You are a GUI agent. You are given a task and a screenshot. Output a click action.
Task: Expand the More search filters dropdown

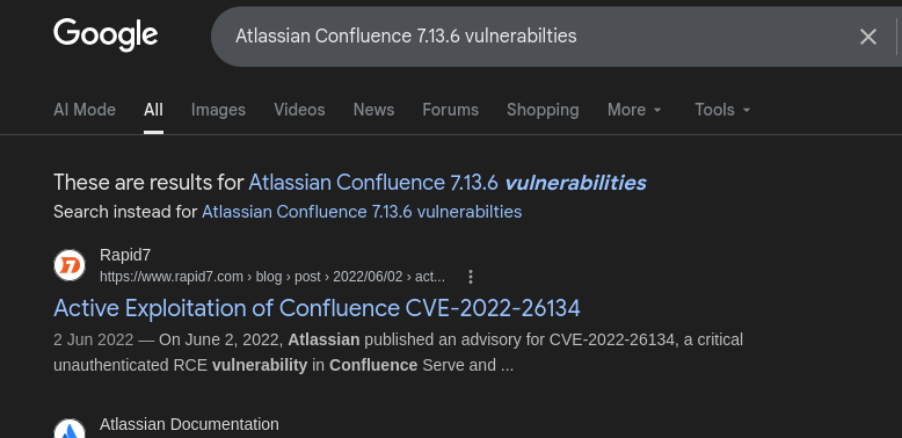click(x=634, y=110)
